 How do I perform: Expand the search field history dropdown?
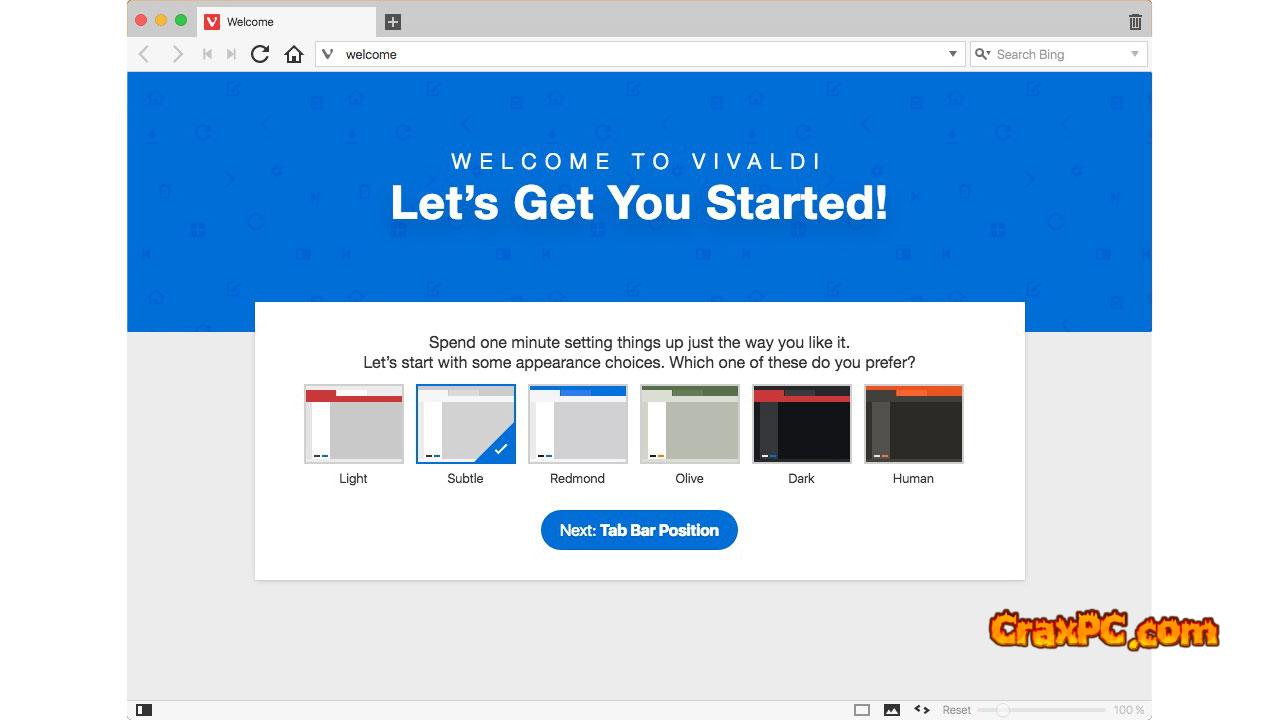tap(1135, 54)
